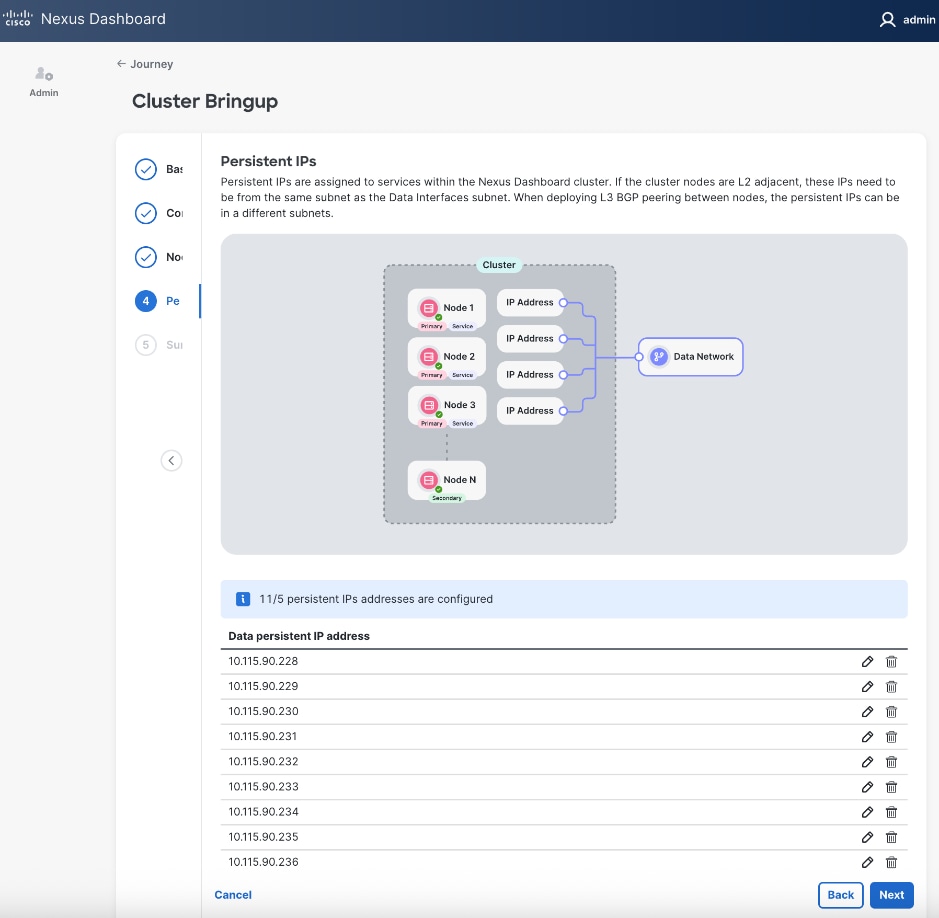This screenshot has height=918, width=939.
Task: Delete the 10.115.90.236 persistent IP
Action: tap(891, 862)
